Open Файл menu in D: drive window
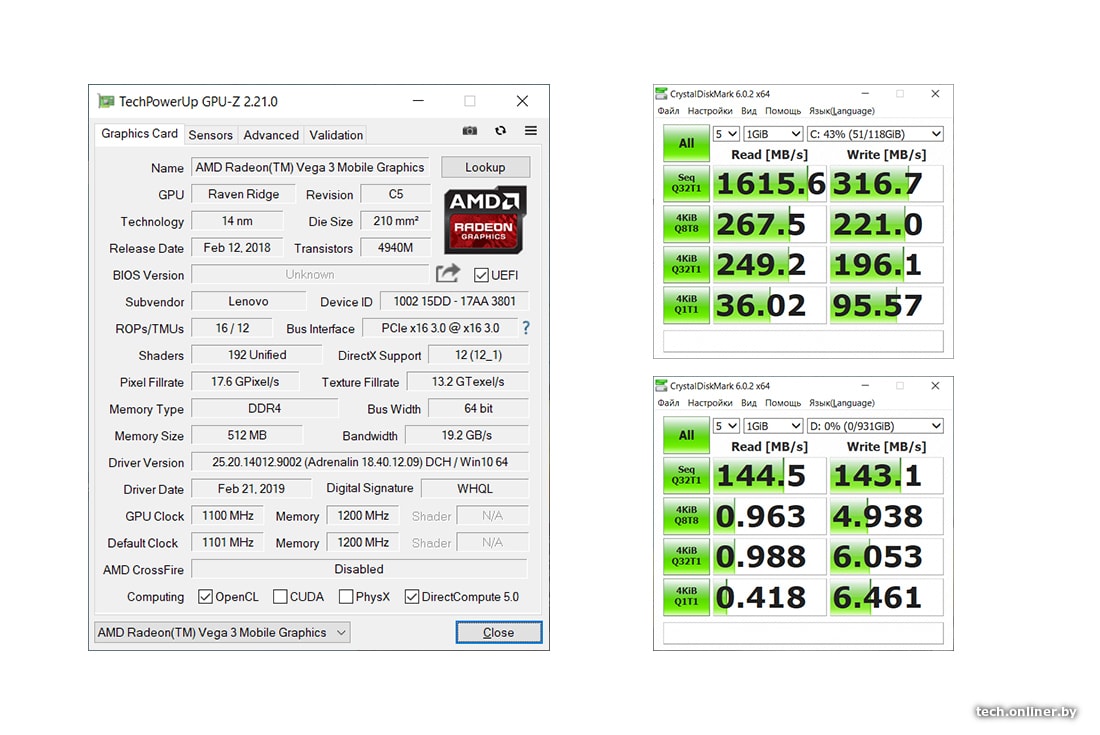 tap(668, 403)
